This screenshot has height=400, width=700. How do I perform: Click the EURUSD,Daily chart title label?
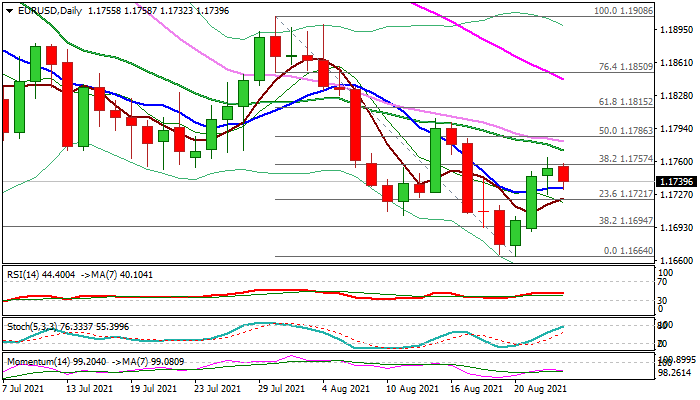45,9
